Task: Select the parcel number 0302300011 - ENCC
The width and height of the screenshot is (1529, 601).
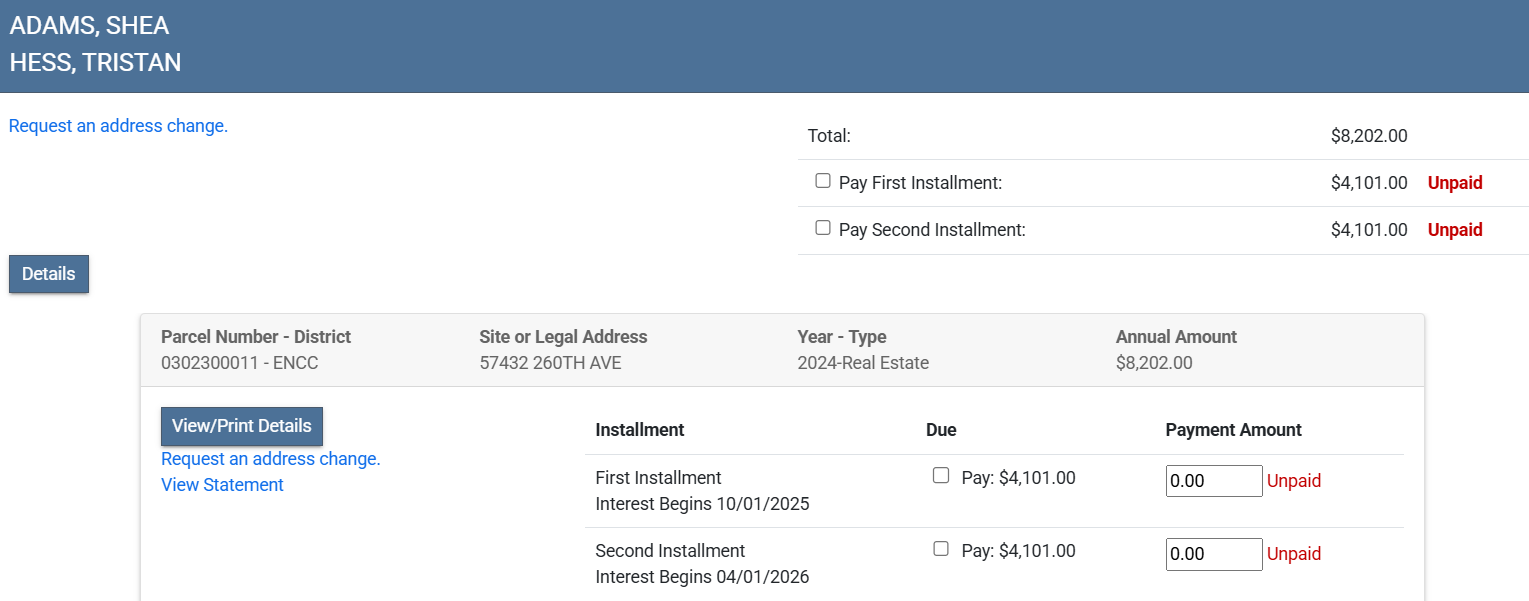Action: 239,363
